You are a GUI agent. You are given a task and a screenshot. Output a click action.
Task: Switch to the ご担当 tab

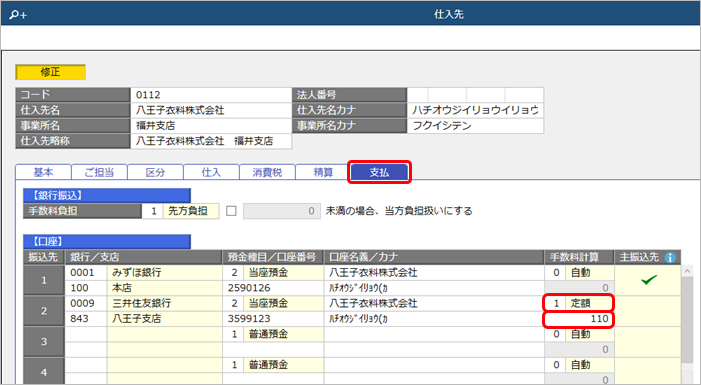tap(99, 172)
